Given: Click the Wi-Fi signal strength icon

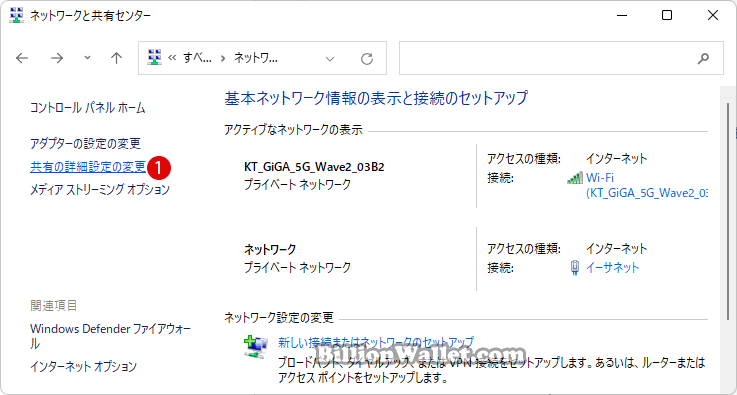Looking at the screenshot, I should click(x=575, y=178).
